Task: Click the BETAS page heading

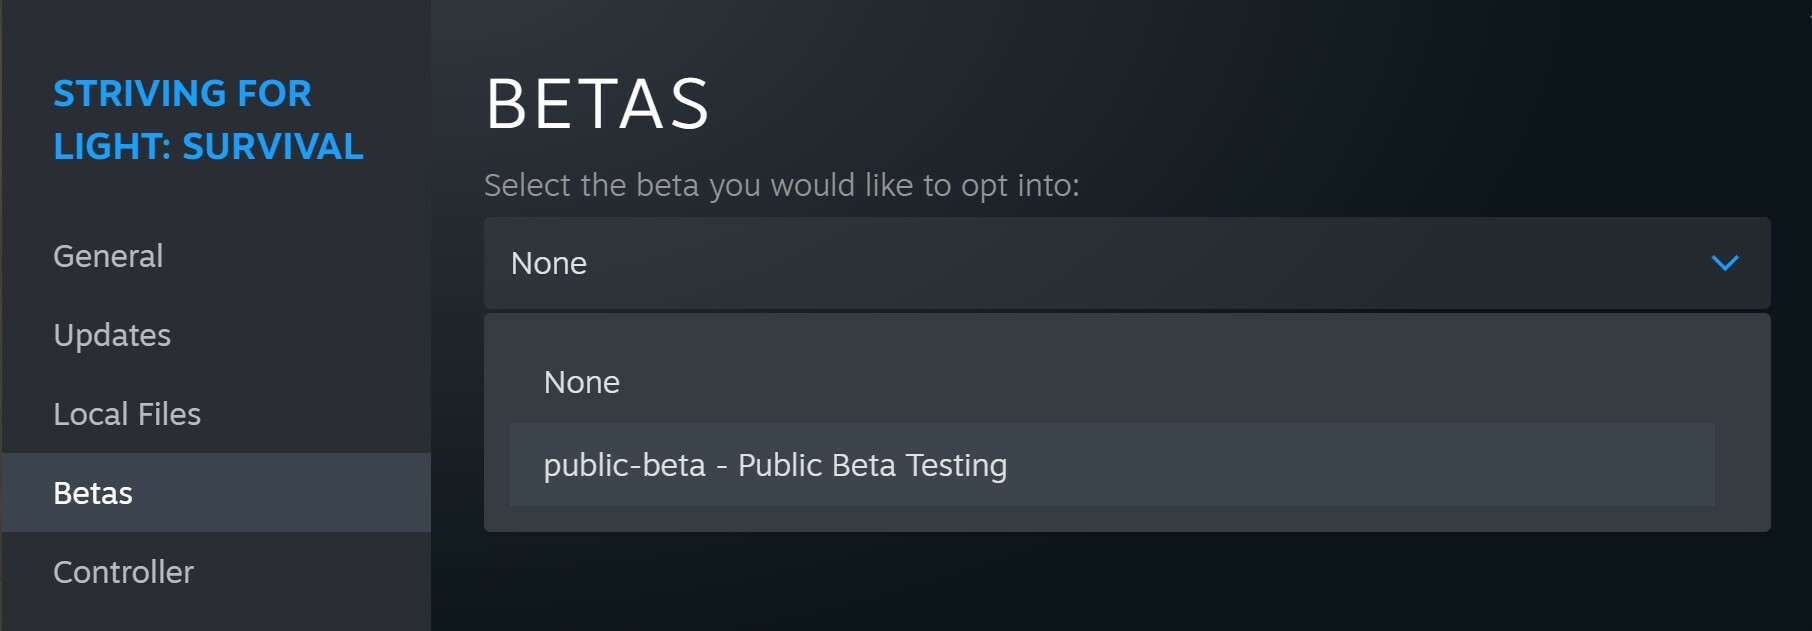Action: click(597, 104)
